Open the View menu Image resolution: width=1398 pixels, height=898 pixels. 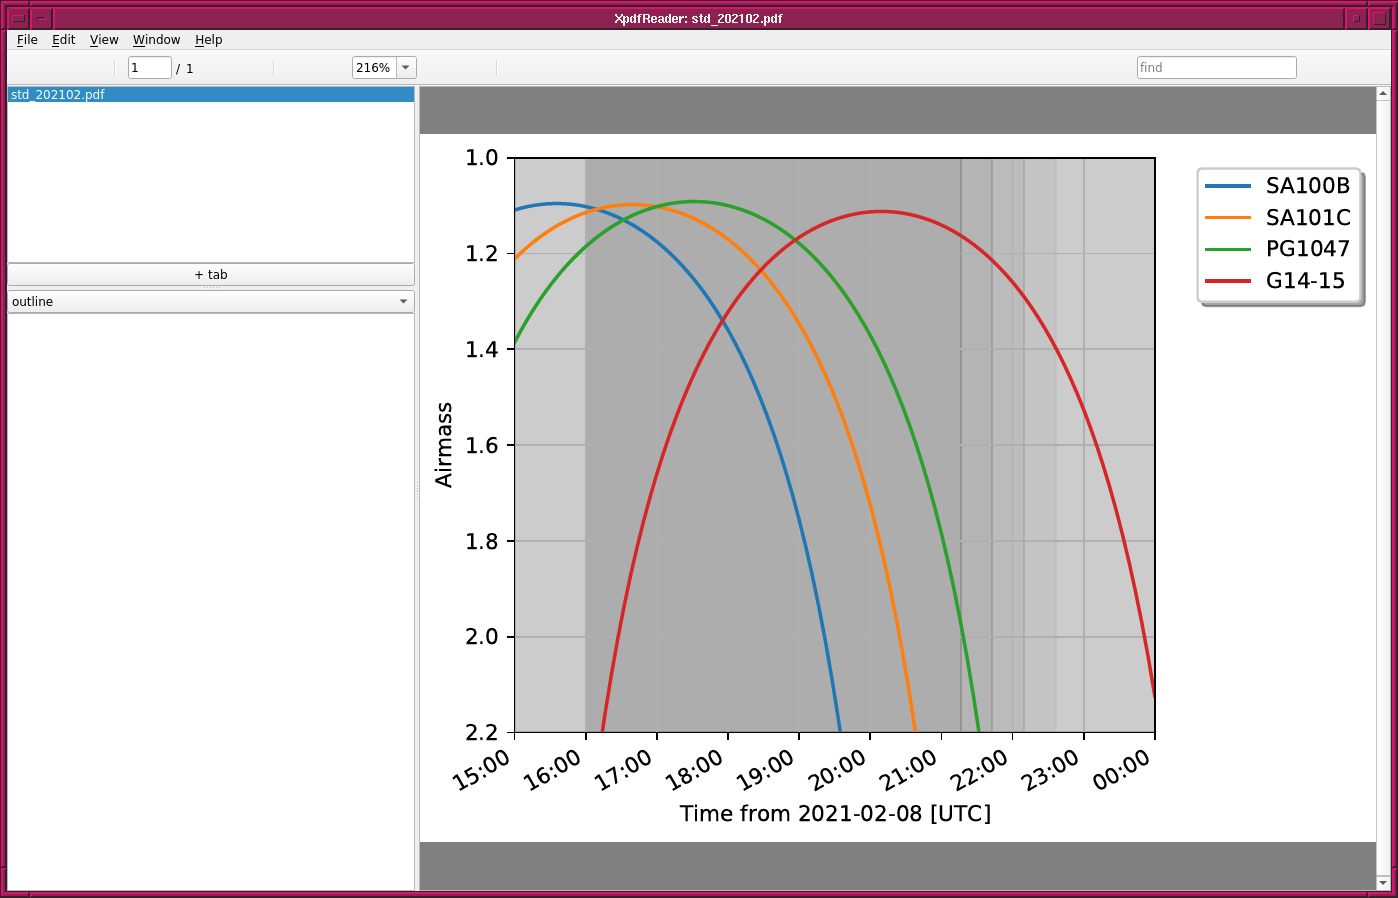click(x=104, y=40)
